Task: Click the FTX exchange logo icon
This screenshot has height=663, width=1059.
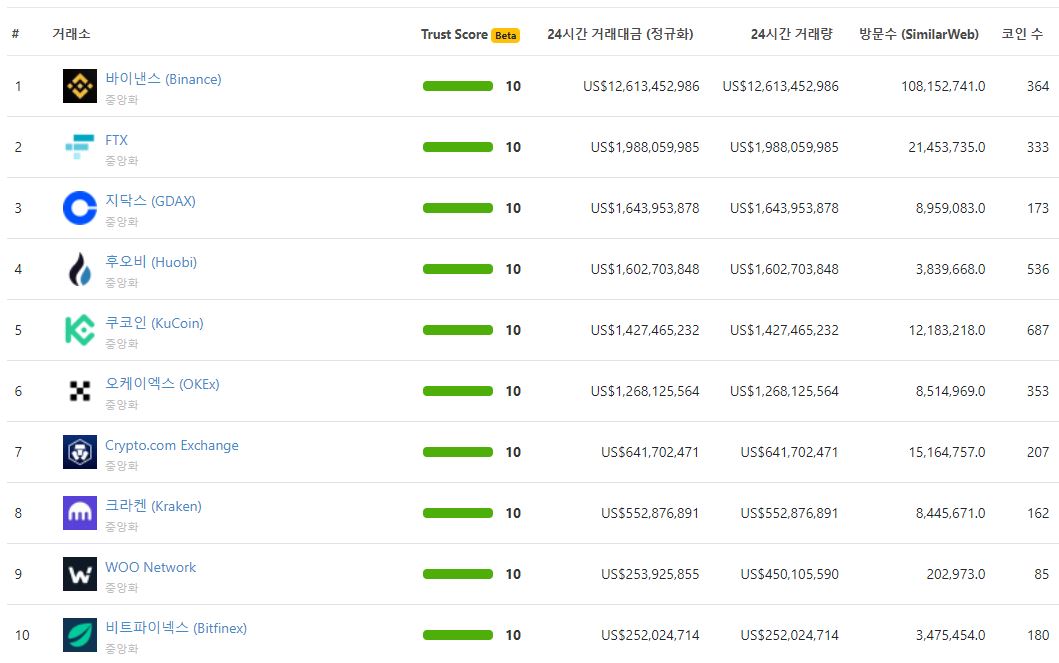Action: tap(80, 147)
